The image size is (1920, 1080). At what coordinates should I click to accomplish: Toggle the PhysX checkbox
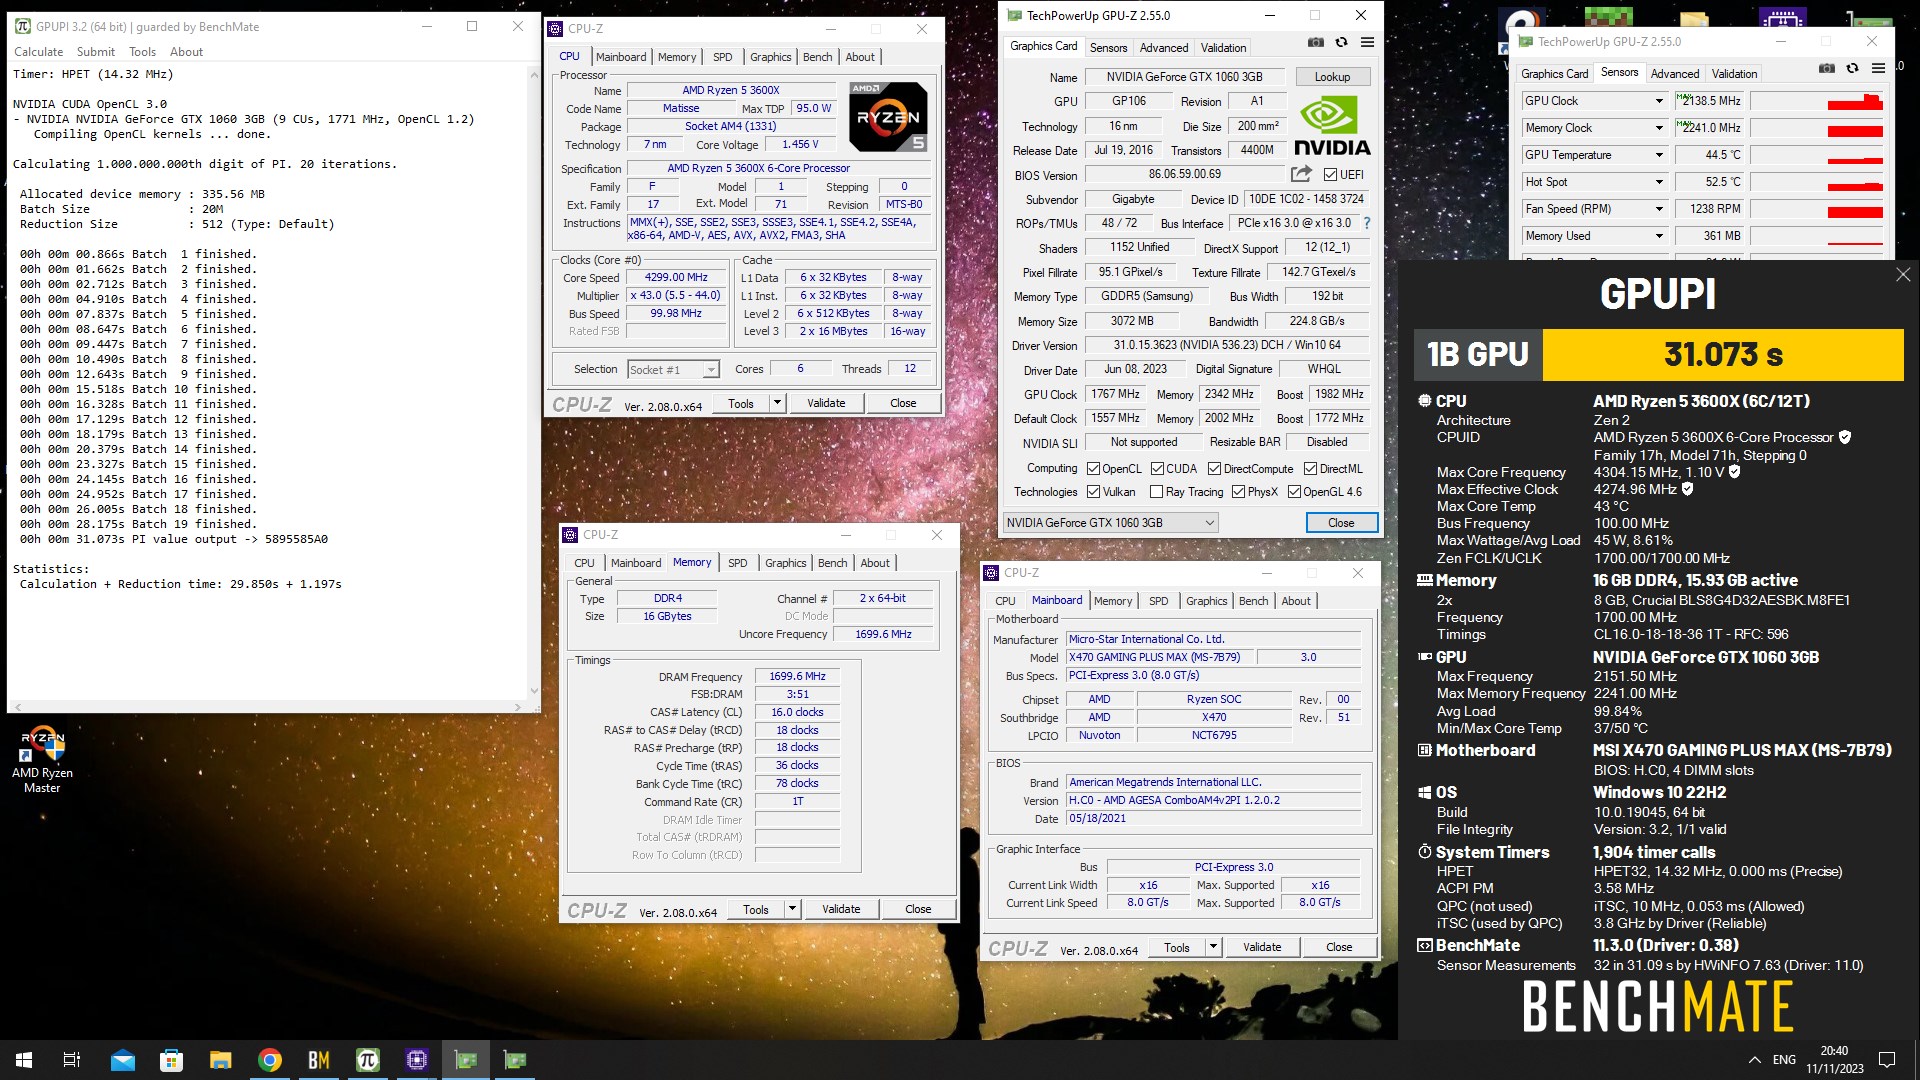click(x=1238, y=492)
